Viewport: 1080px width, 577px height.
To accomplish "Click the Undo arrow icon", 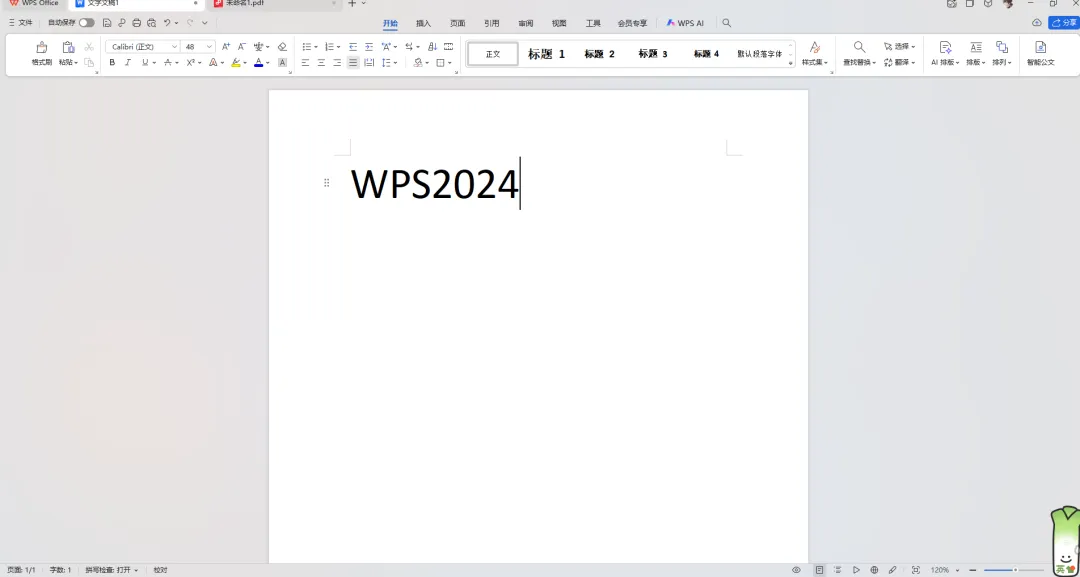I will tap(167, 23).
